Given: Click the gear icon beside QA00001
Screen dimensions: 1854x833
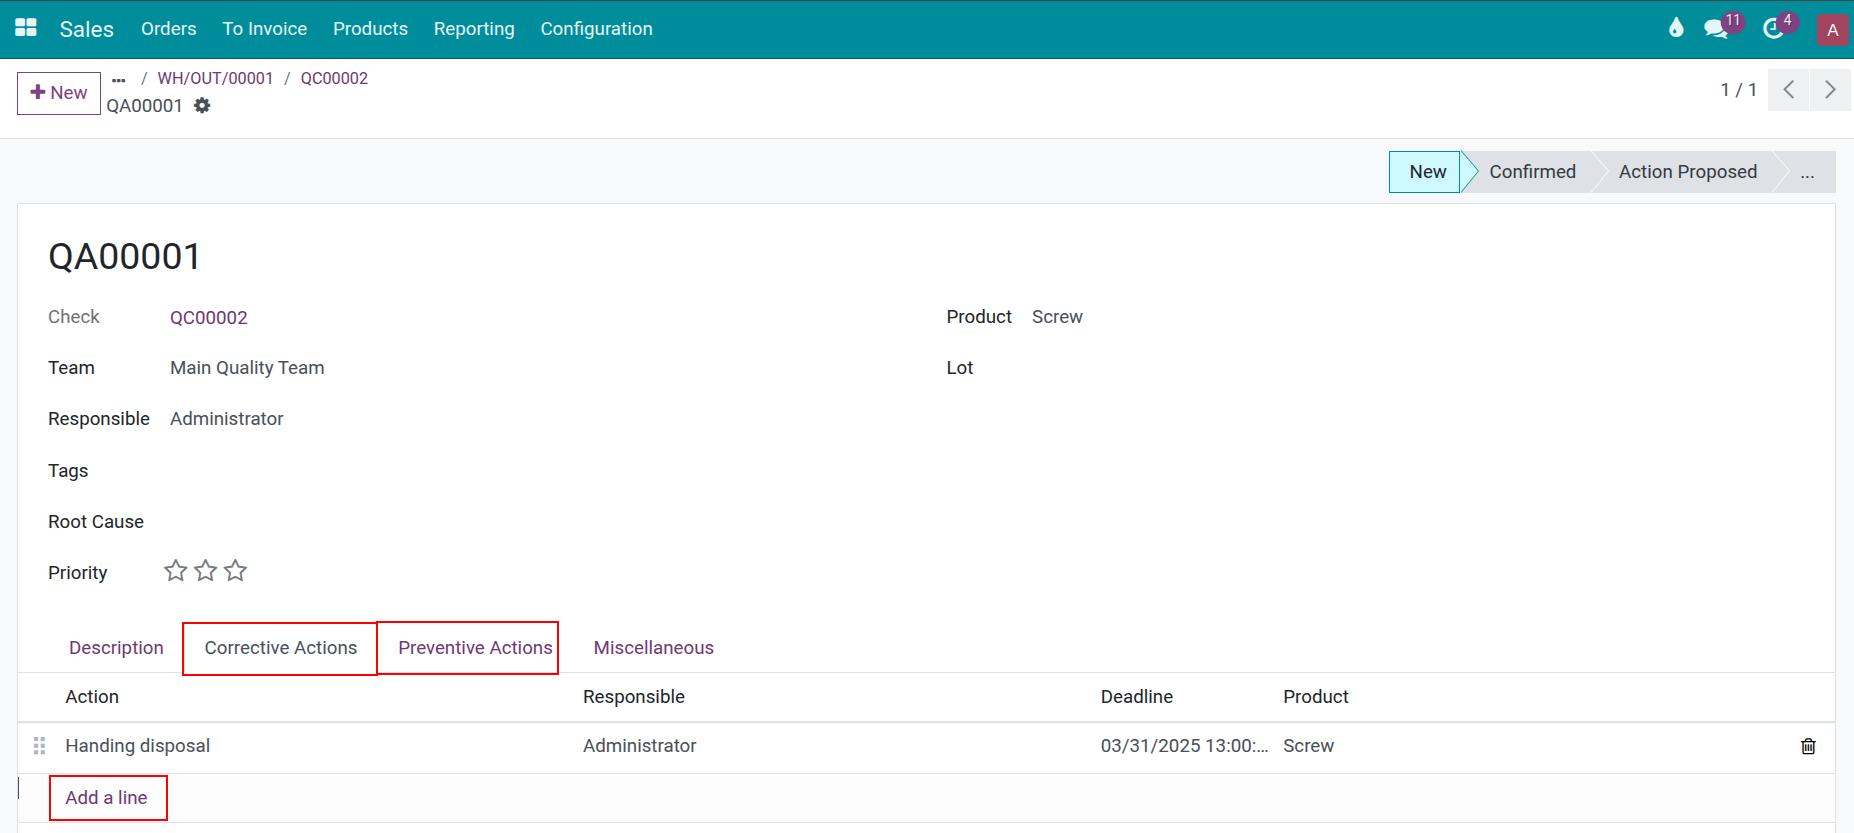Looking at the screenshot, I should click(x=202, y=106).
